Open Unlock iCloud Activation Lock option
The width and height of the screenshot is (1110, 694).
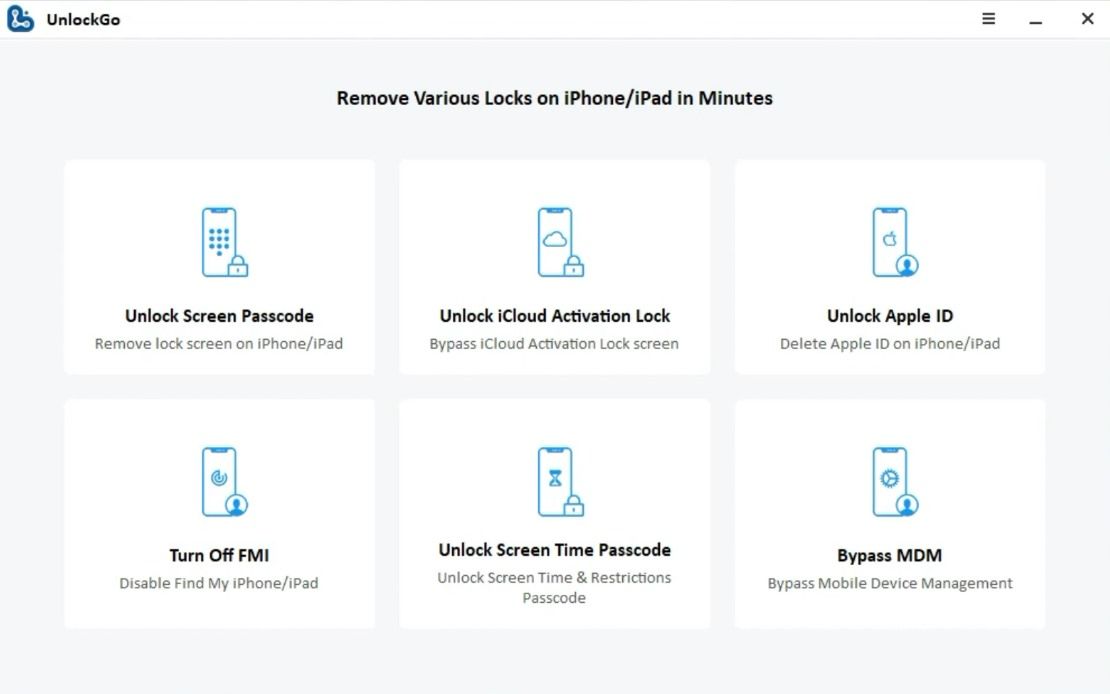555,316
